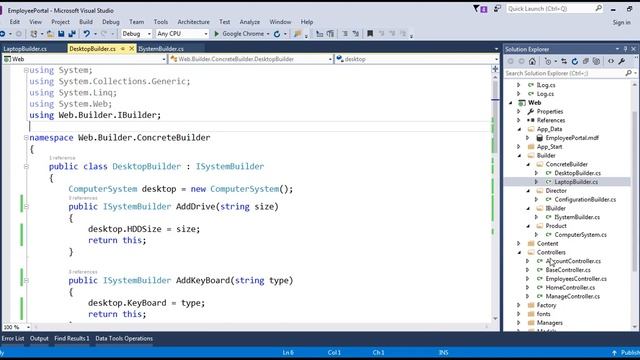Expand the Properties node in Solution Explorer
Image resolution: width=640 pixels, height=360 pixels.
tap(519, 111)
